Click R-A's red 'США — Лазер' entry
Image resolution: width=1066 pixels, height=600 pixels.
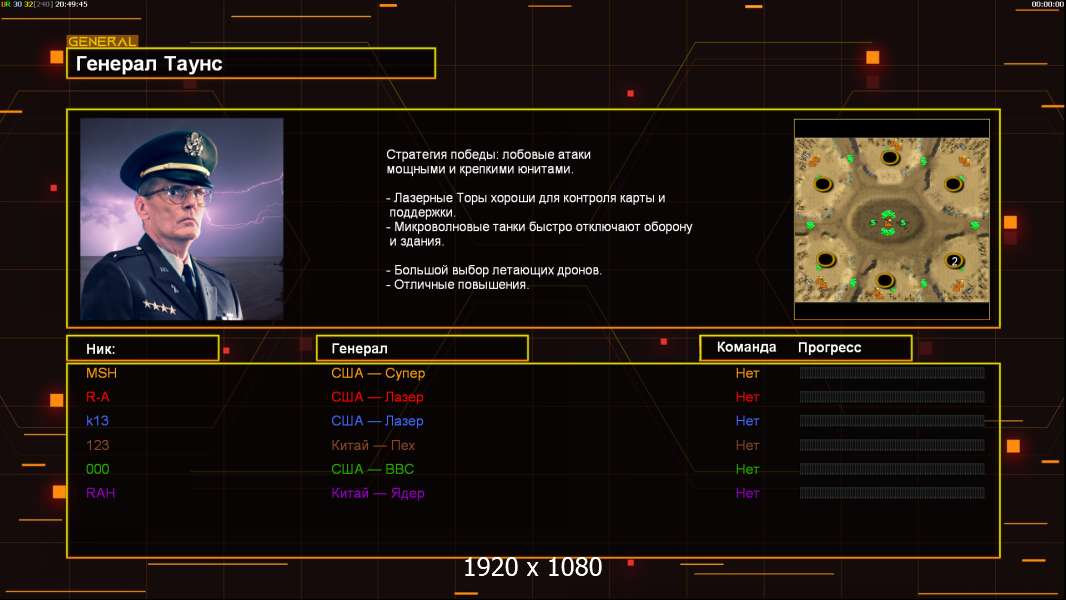pyautogui.click(x=377, y=397)
